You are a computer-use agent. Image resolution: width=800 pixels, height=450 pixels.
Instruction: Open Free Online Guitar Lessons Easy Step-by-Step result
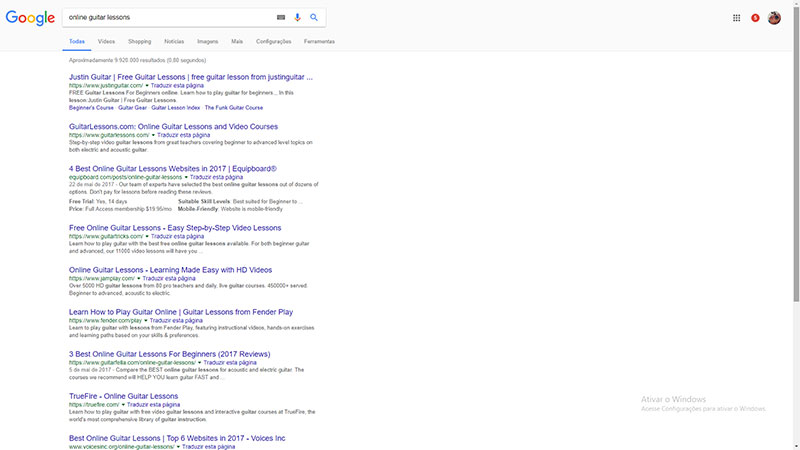[x=175, y=228]
